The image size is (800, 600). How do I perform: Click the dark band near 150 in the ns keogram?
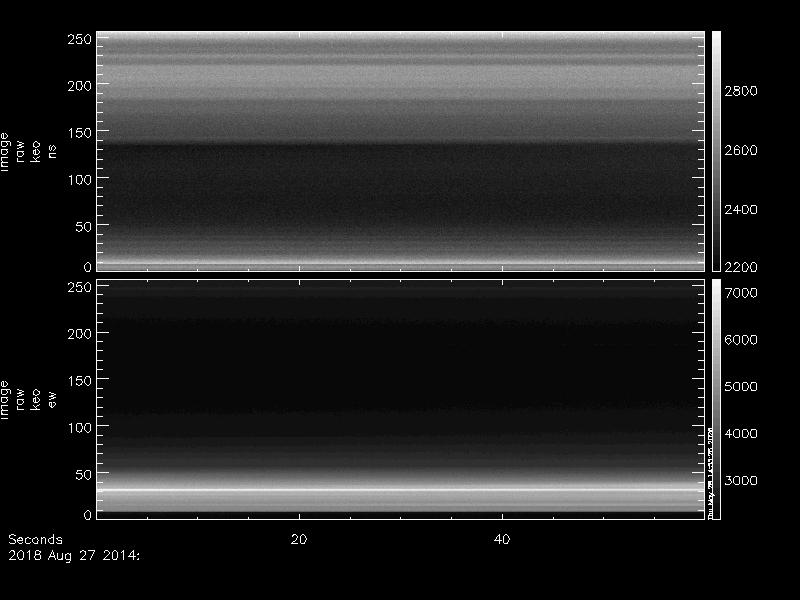(x=401, y=143)
